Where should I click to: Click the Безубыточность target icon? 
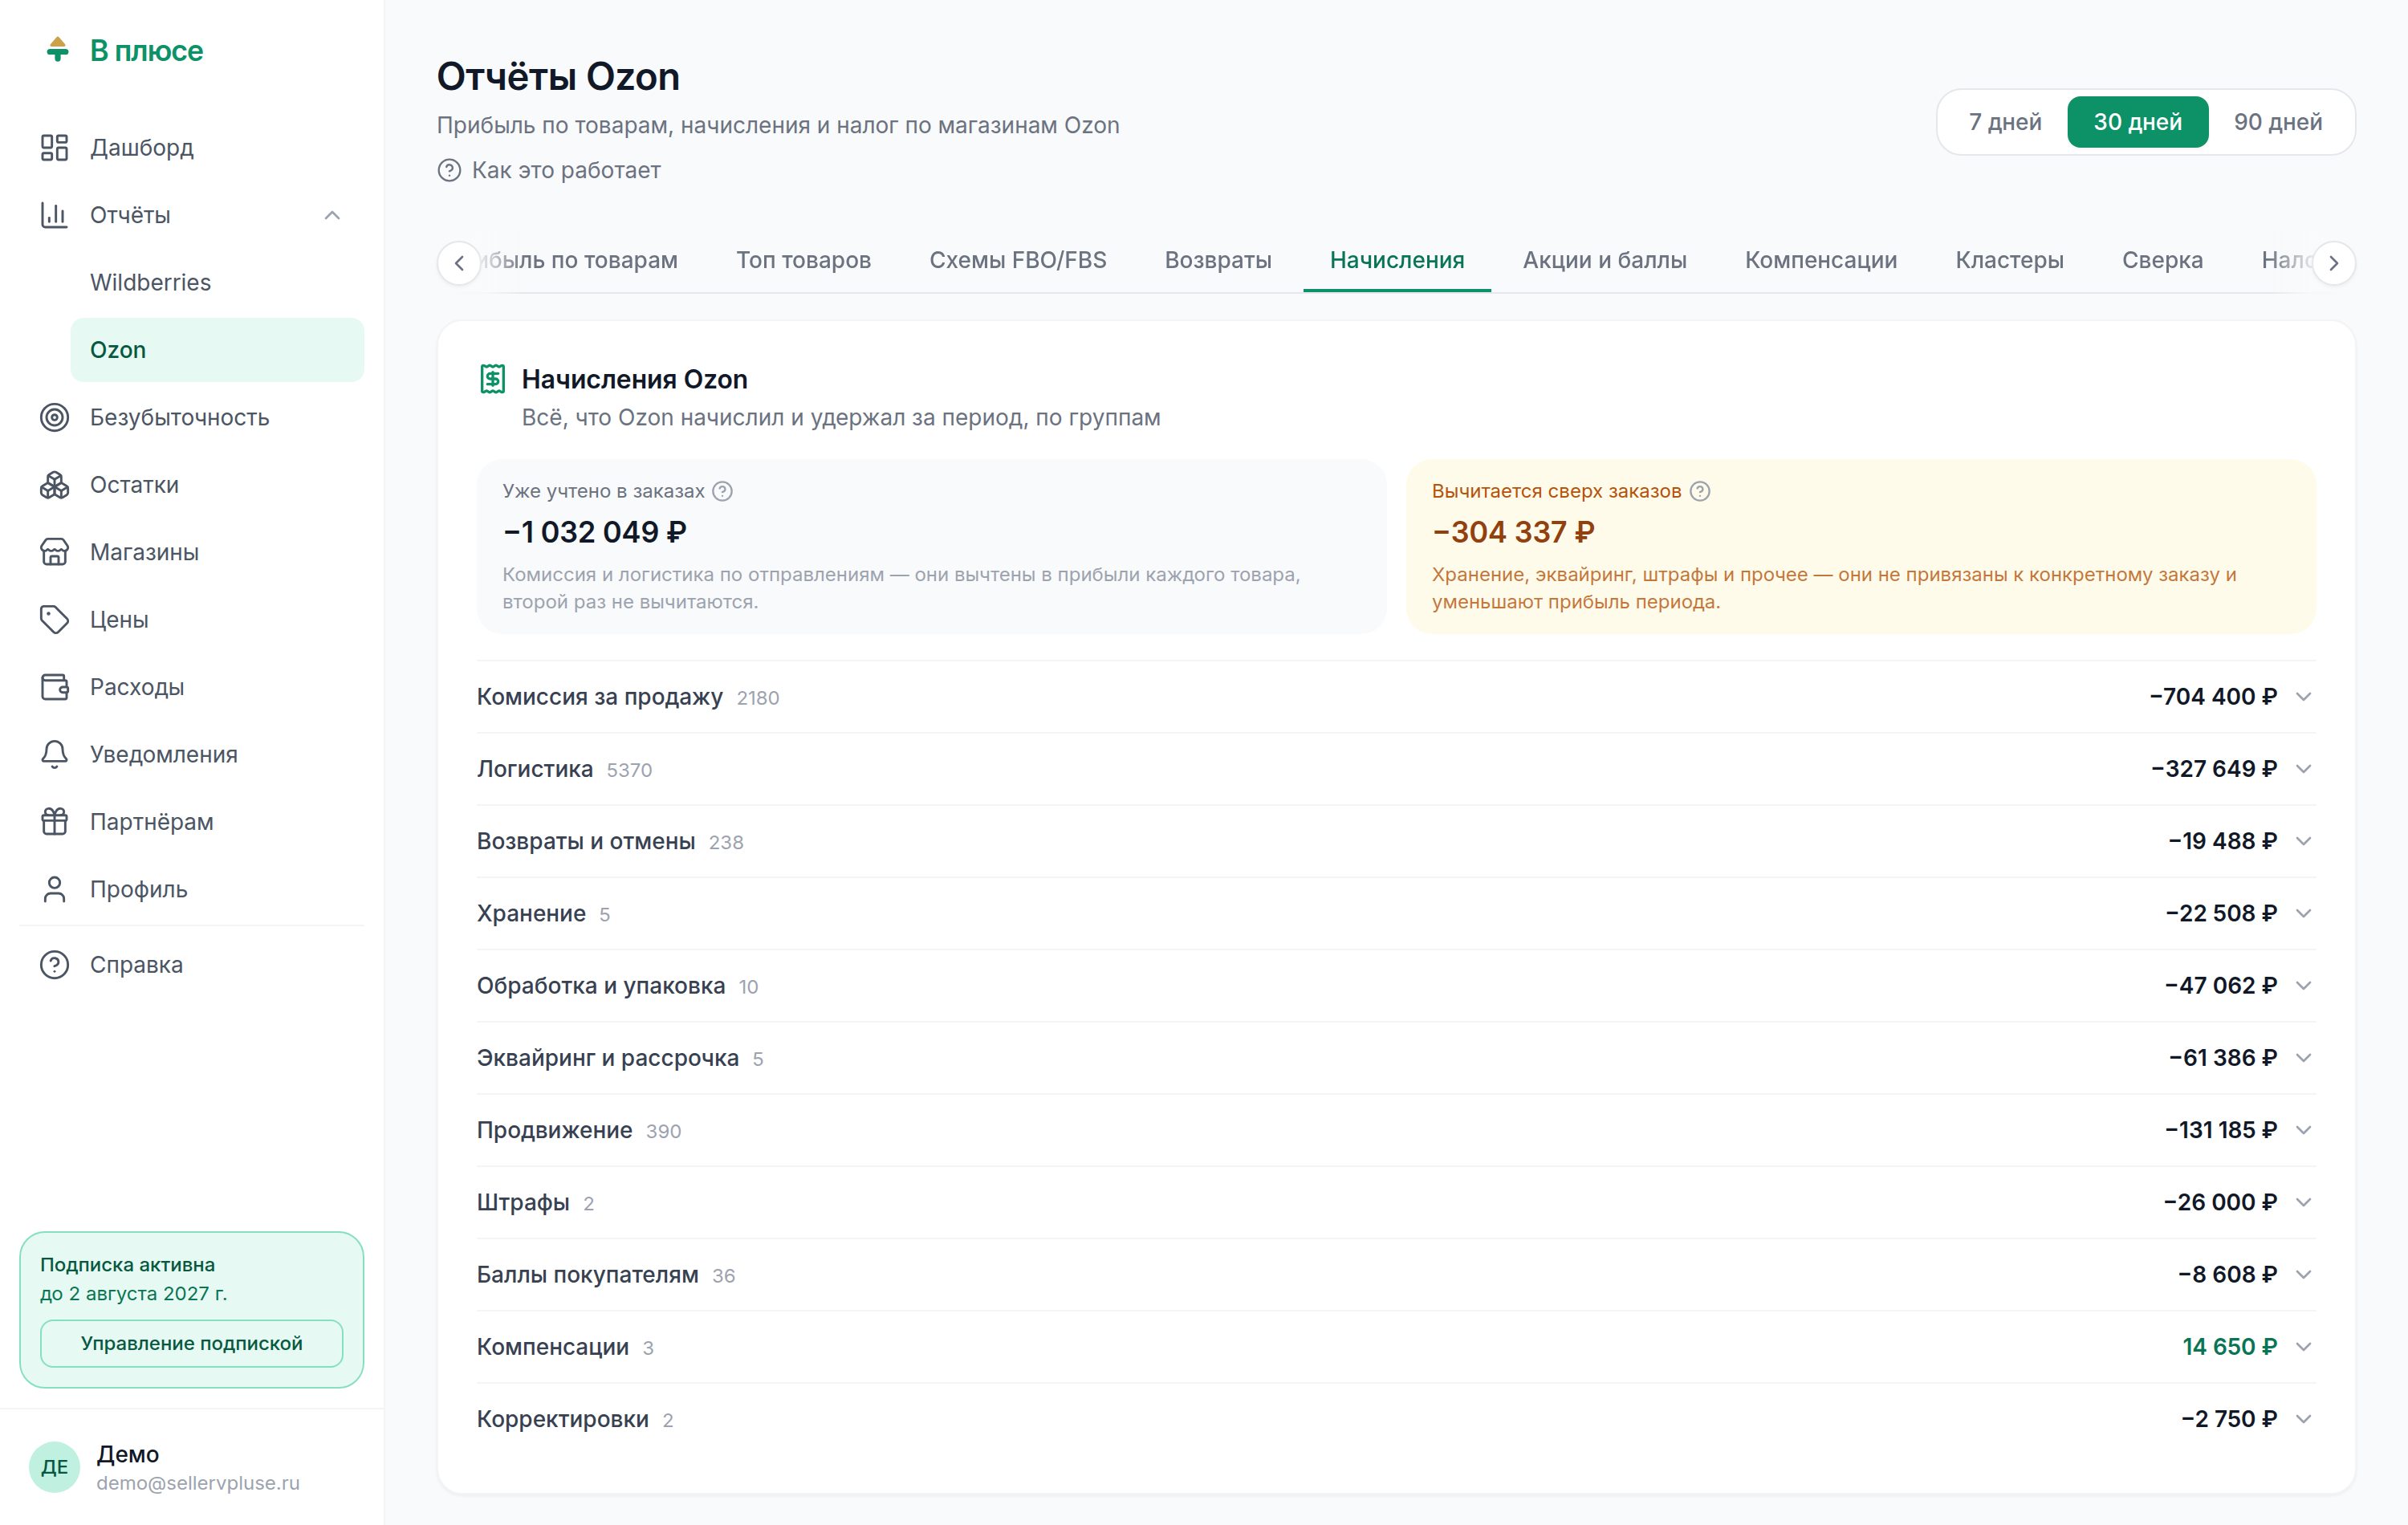[x=54, y=417]
